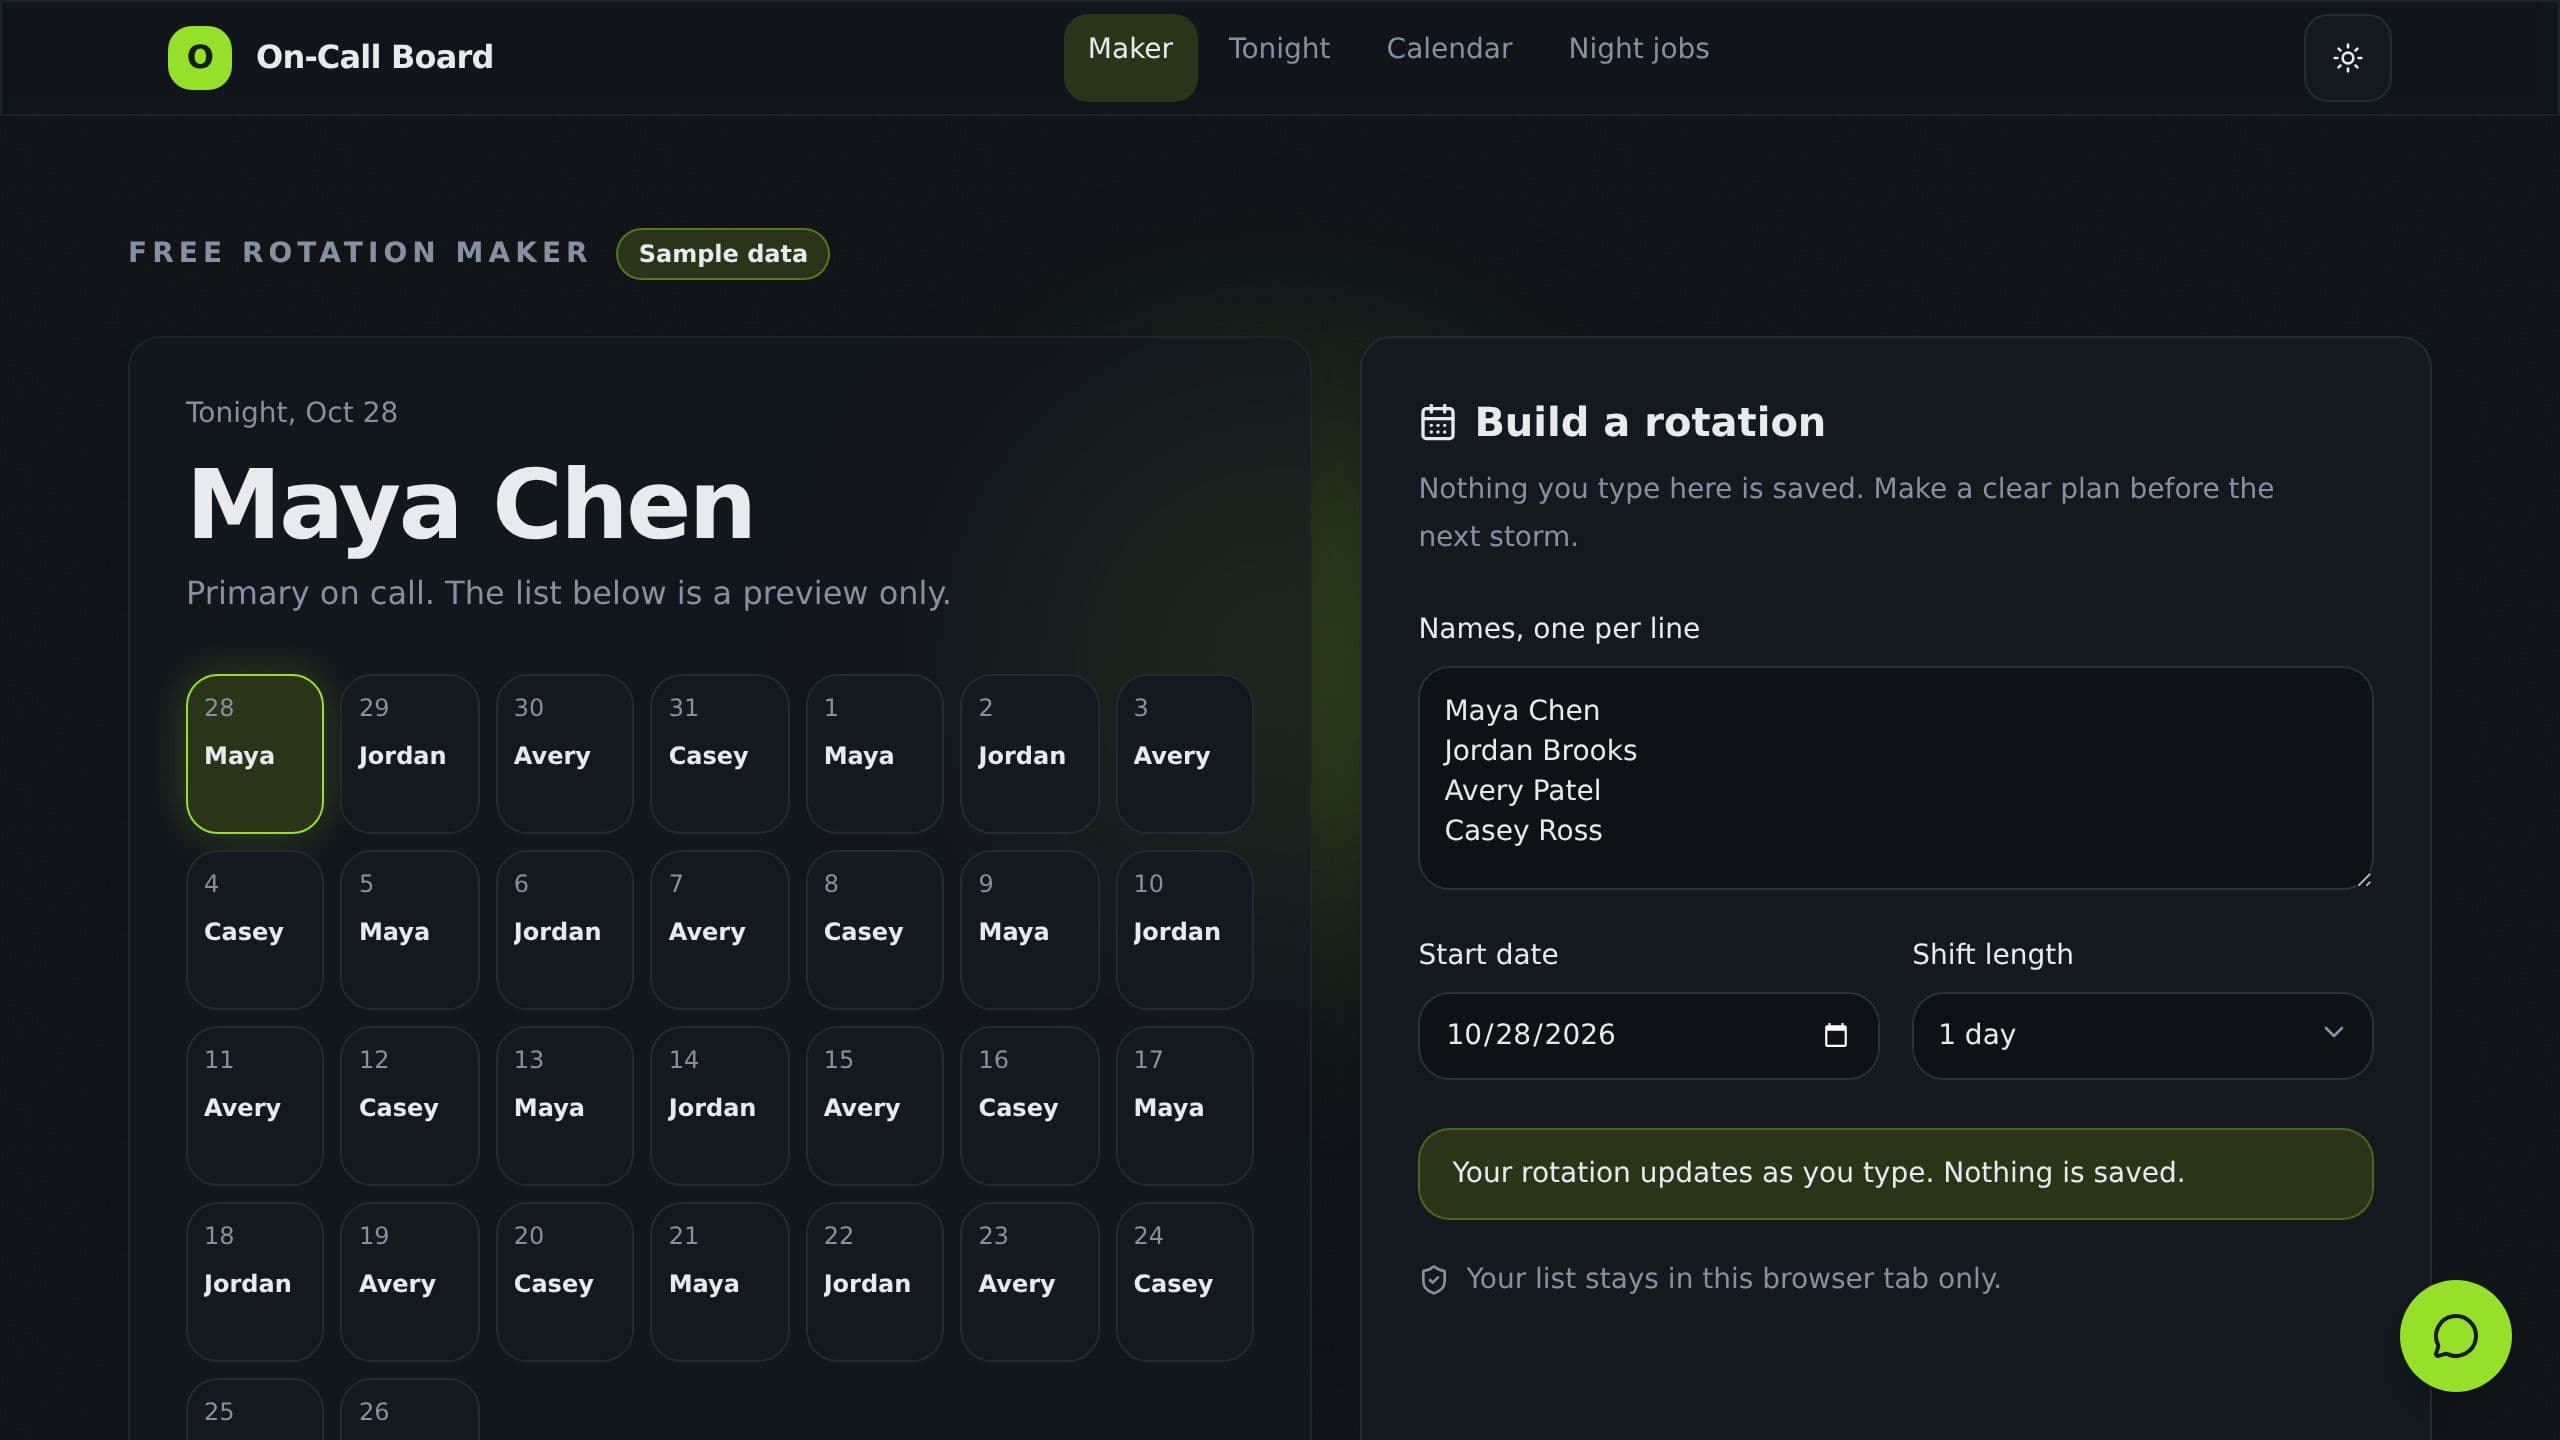Click the resize handle of names textarea
This screenshot has width=2560, height=1440.
2363,880
